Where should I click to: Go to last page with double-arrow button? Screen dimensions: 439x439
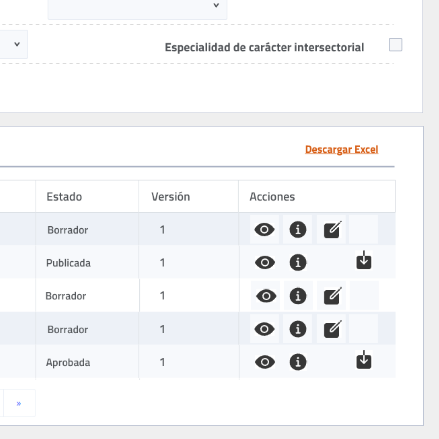pyautogui.click(x=19, y=403)
